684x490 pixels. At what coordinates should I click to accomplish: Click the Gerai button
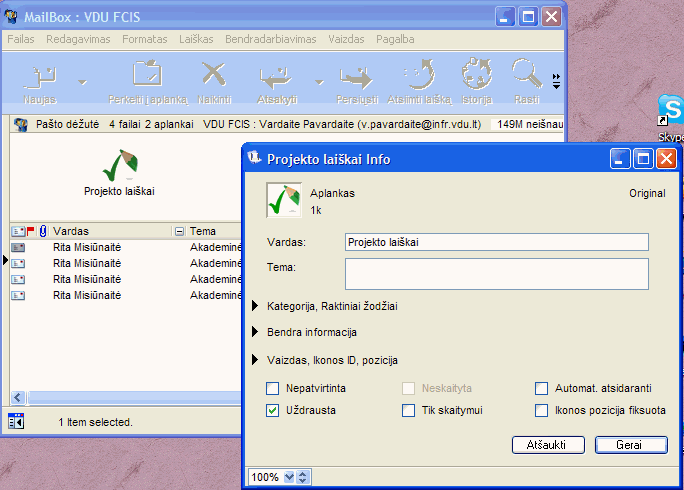[630, 444]
